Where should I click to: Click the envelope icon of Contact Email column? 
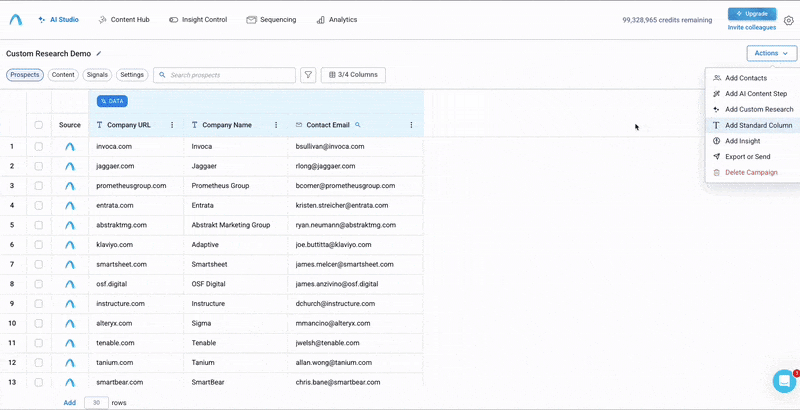pos(299,125)
